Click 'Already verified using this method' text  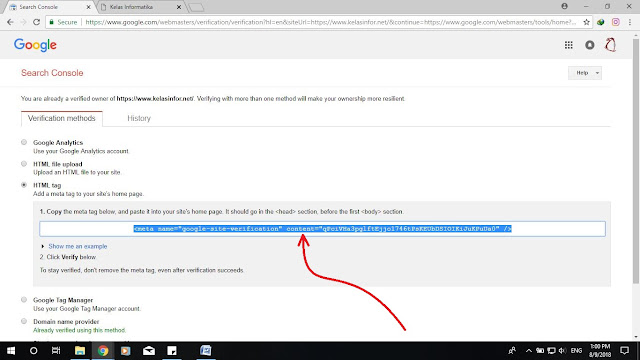point(80,330)
